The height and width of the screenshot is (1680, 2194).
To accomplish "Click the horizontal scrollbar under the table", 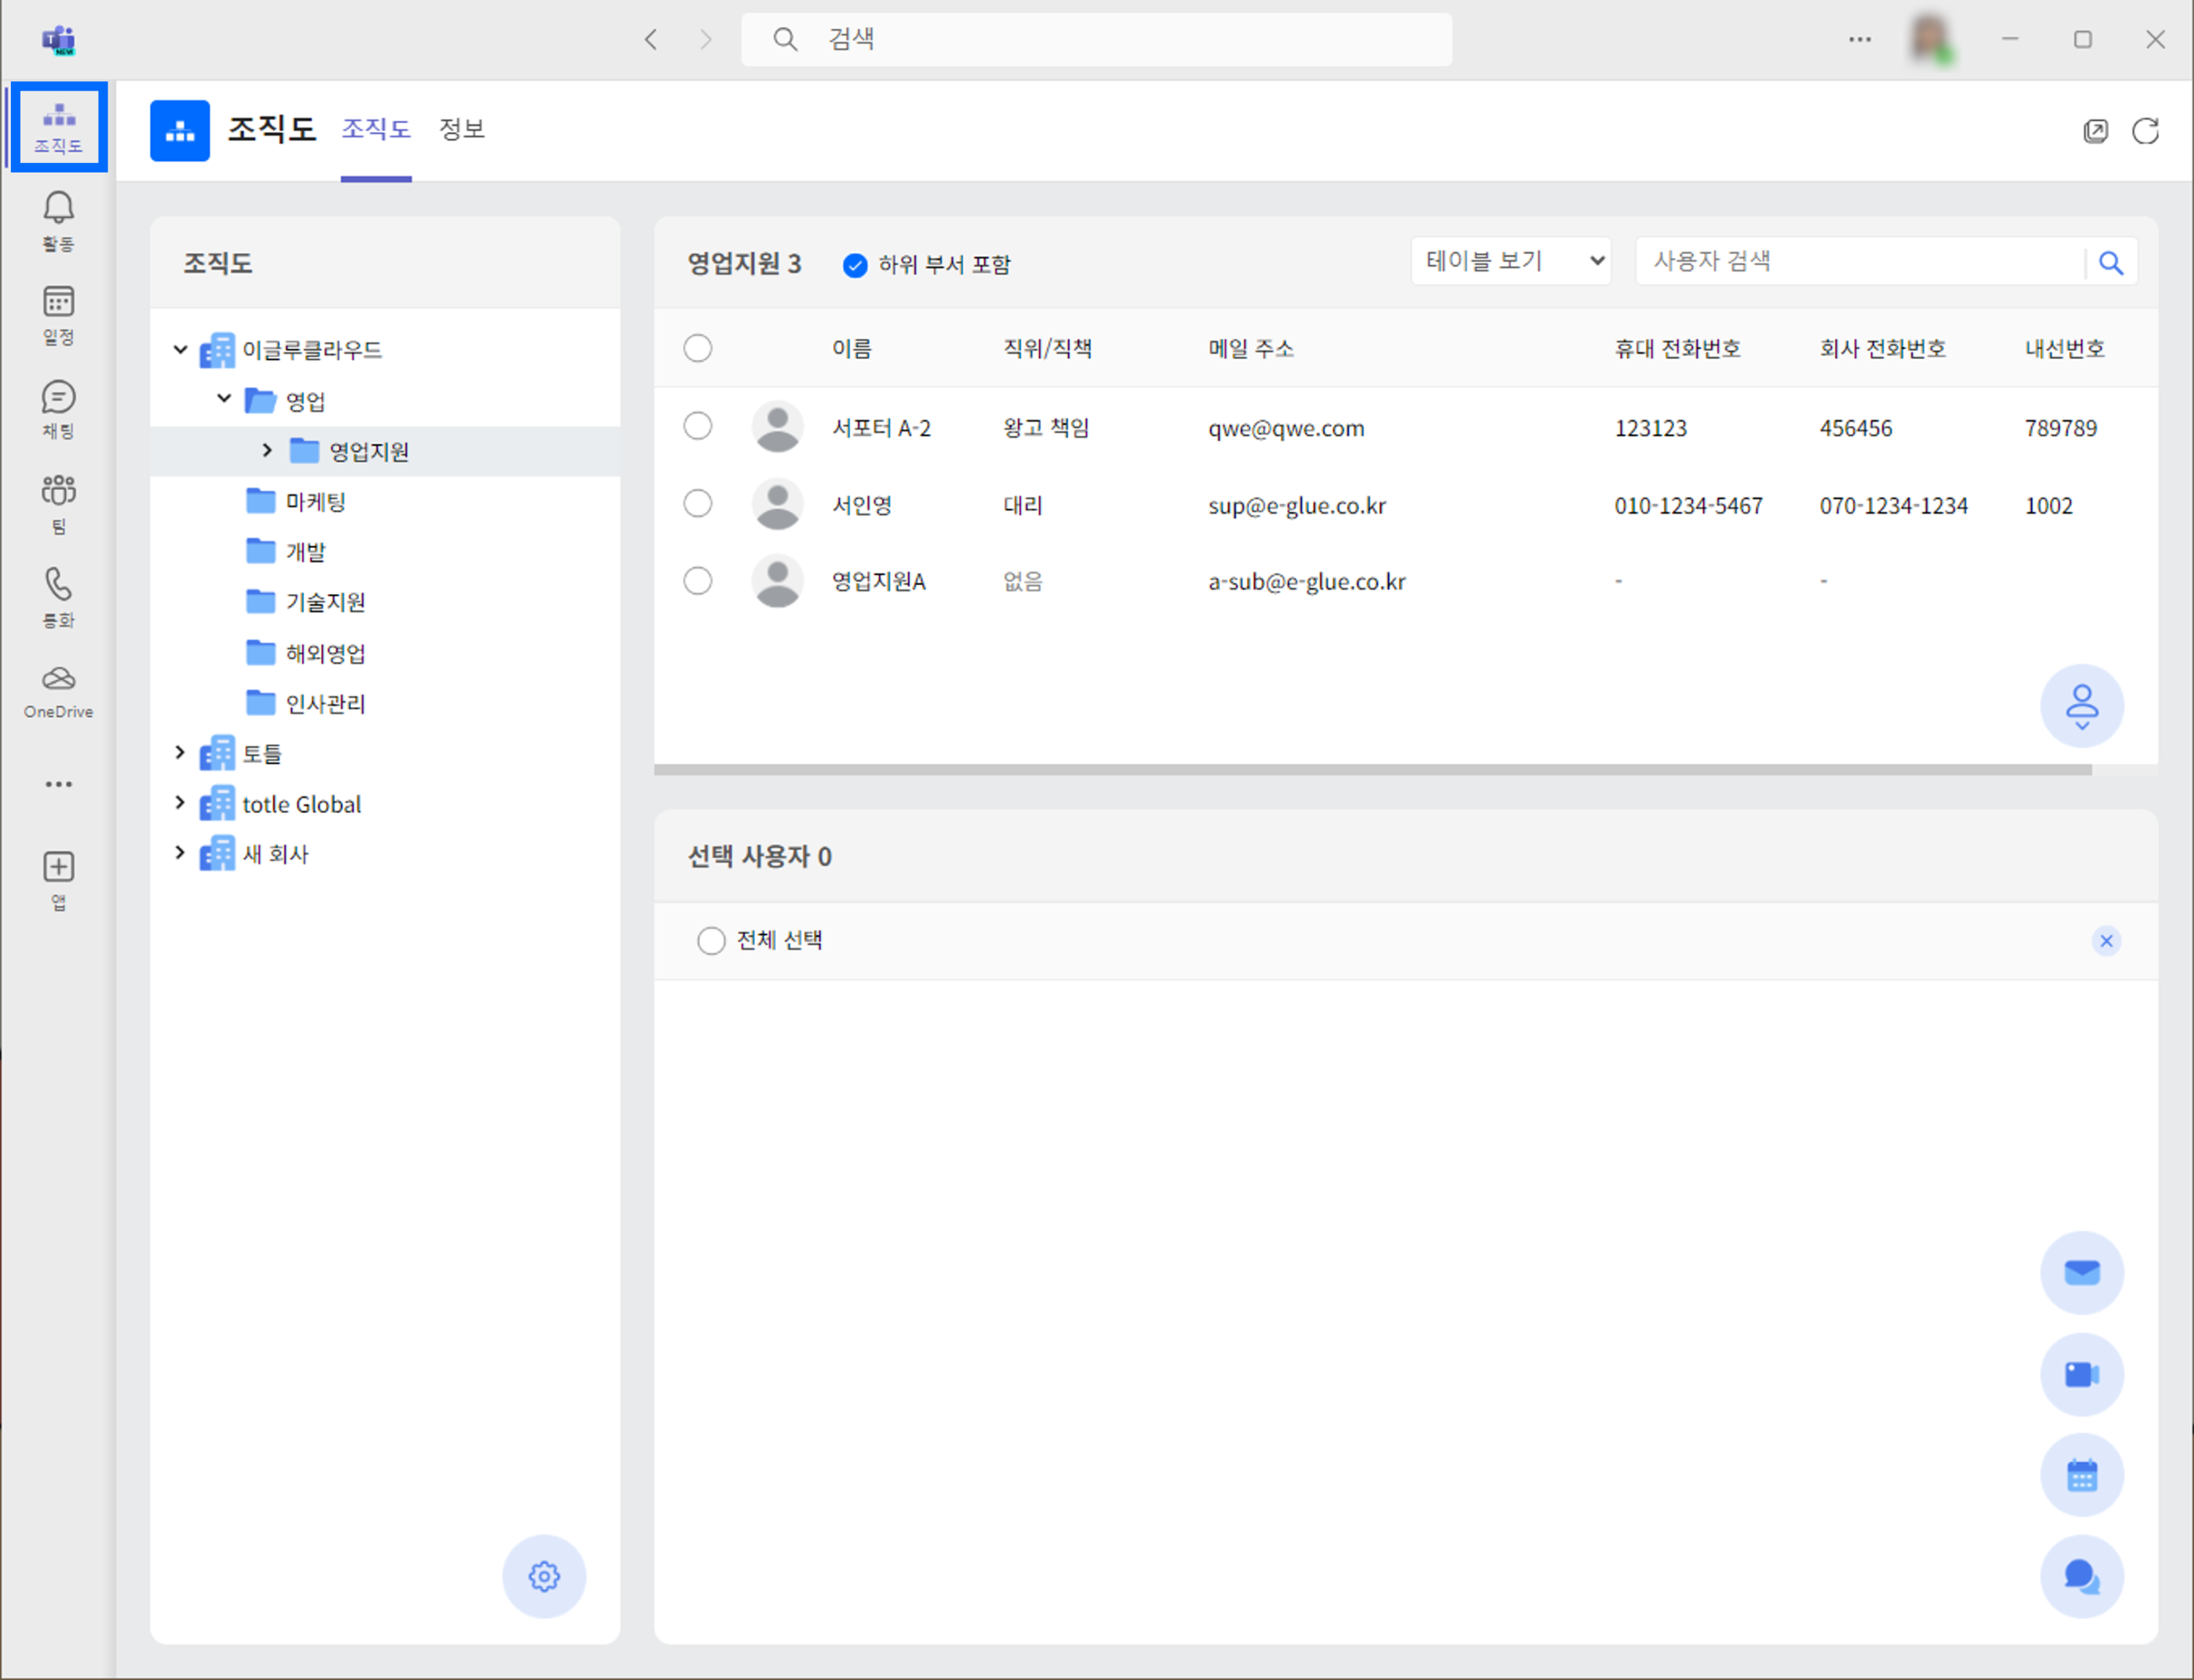I will 1372,770.
